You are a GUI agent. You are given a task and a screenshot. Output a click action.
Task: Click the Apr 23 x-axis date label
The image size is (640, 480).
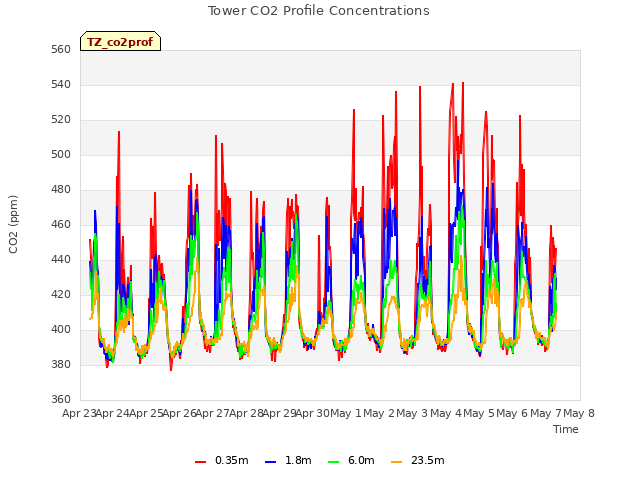click(x=79, y=413)
